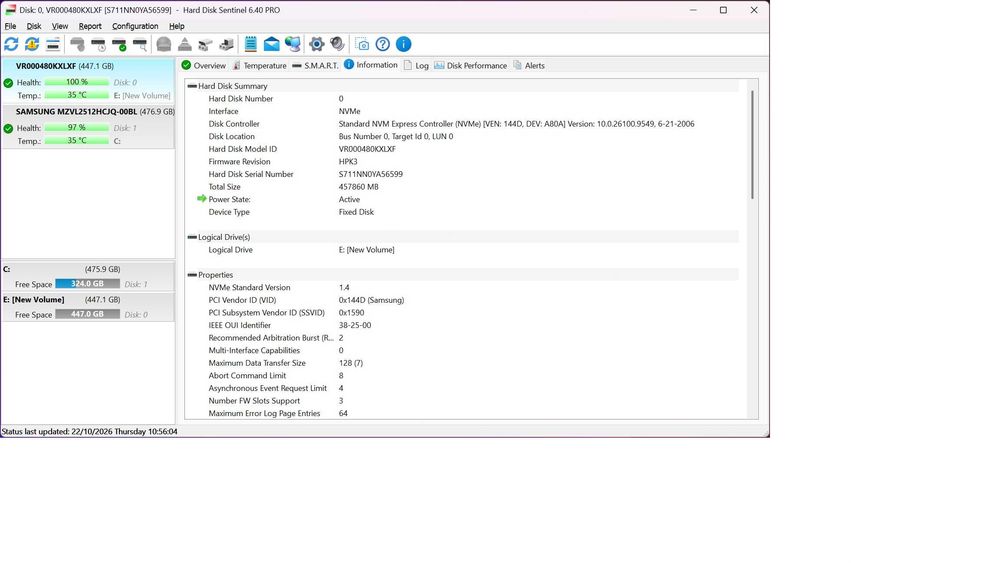The width and height of the screenshot is (1000, 563).
Task: Click the disk icon with magnifier
Action: (140, 44)
